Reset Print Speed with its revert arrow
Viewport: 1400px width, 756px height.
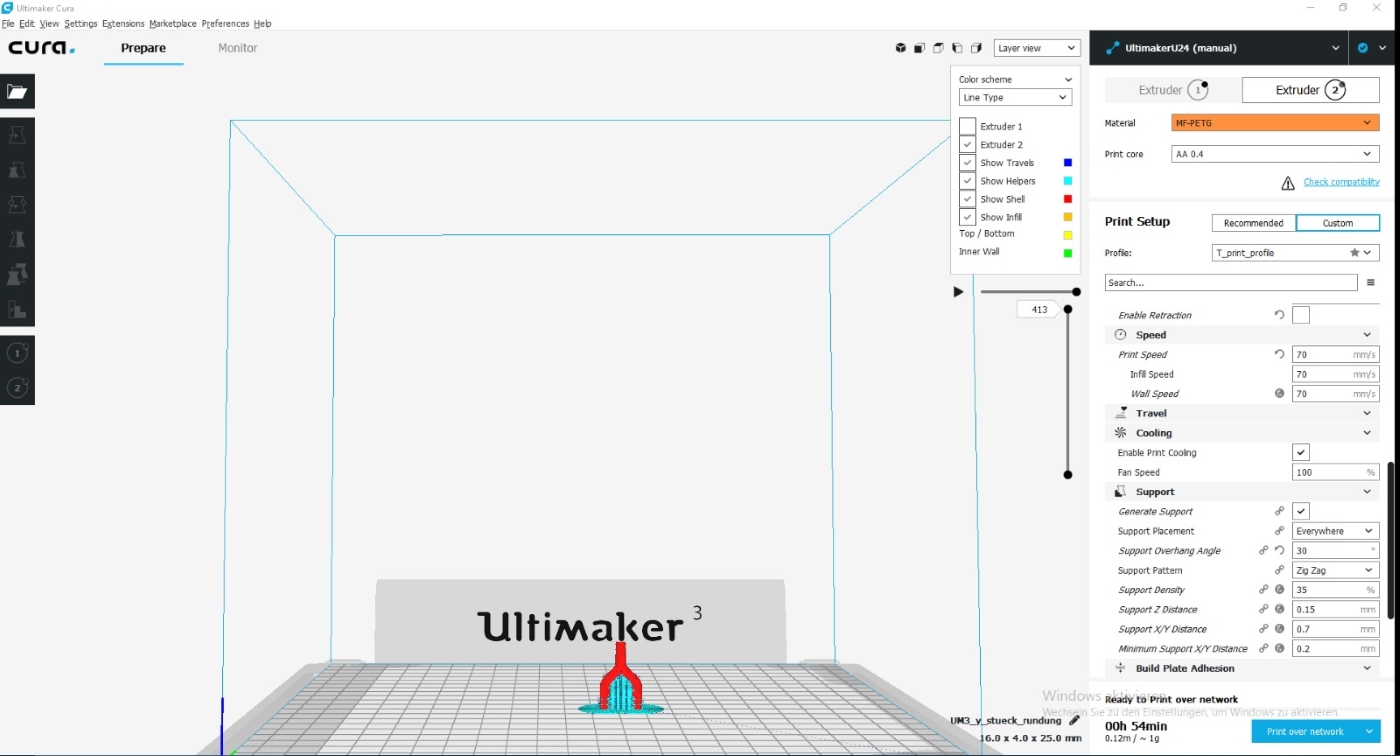[1279, 354]
